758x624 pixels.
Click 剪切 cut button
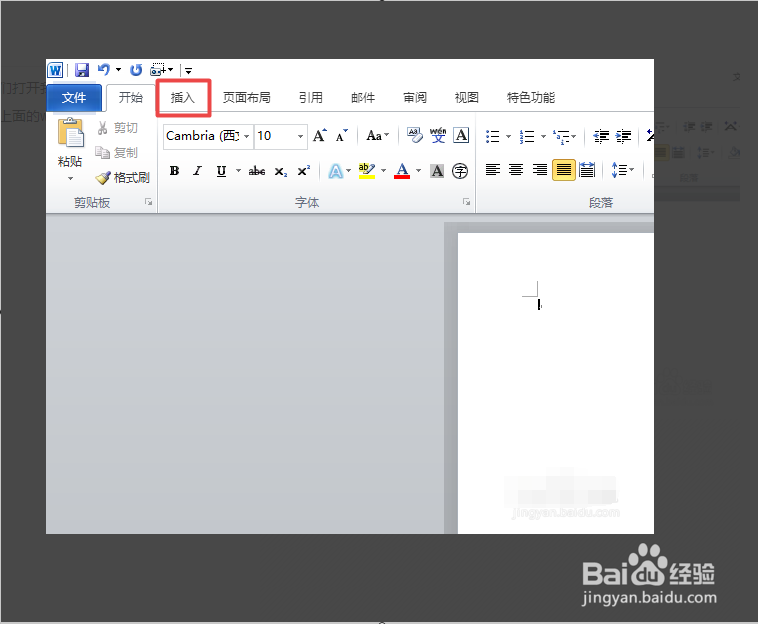117,128
